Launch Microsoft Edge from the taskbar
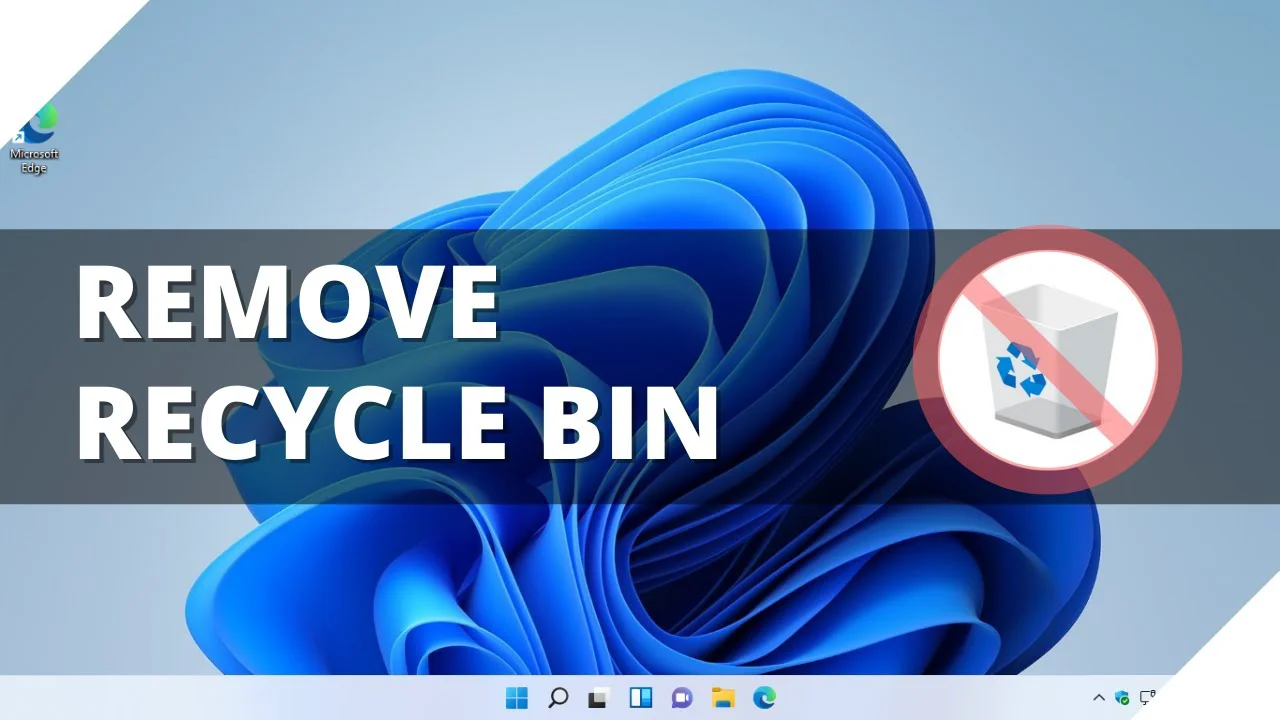This screenshot has width=1280, height=720. [x=764, y=698]
